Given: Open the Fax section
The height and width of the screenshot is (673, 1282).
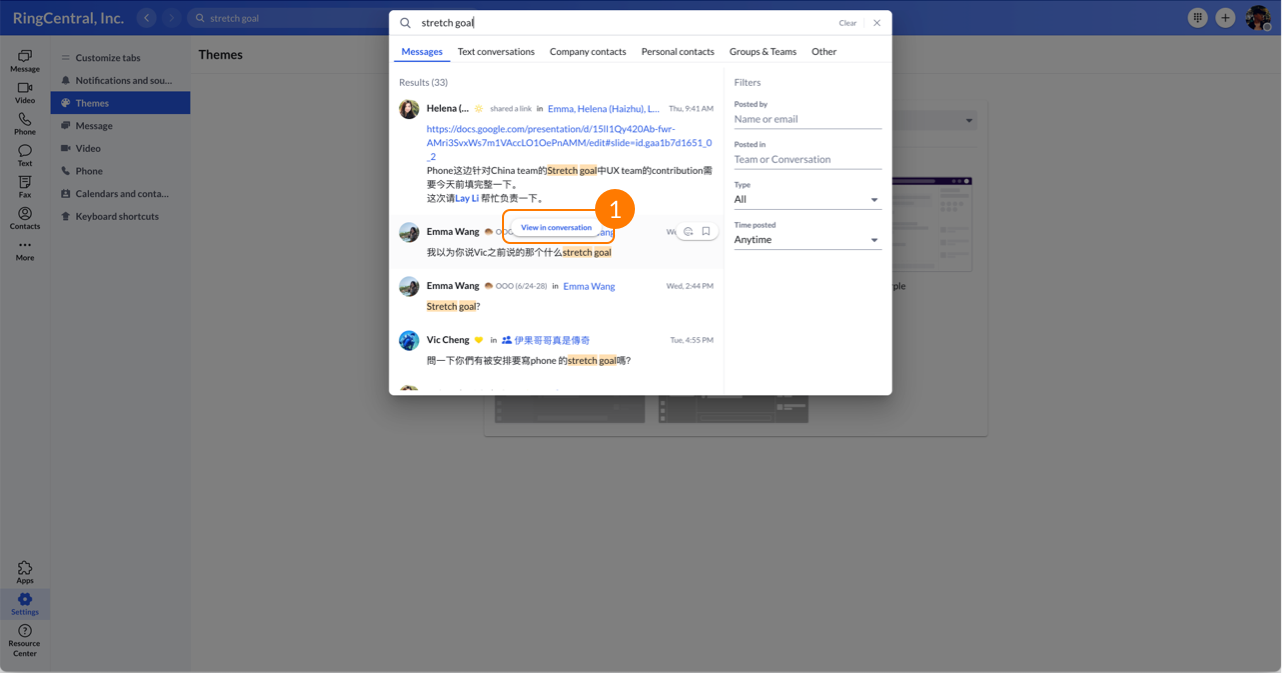Looking at the screenshot, I should tap(25, 187).
